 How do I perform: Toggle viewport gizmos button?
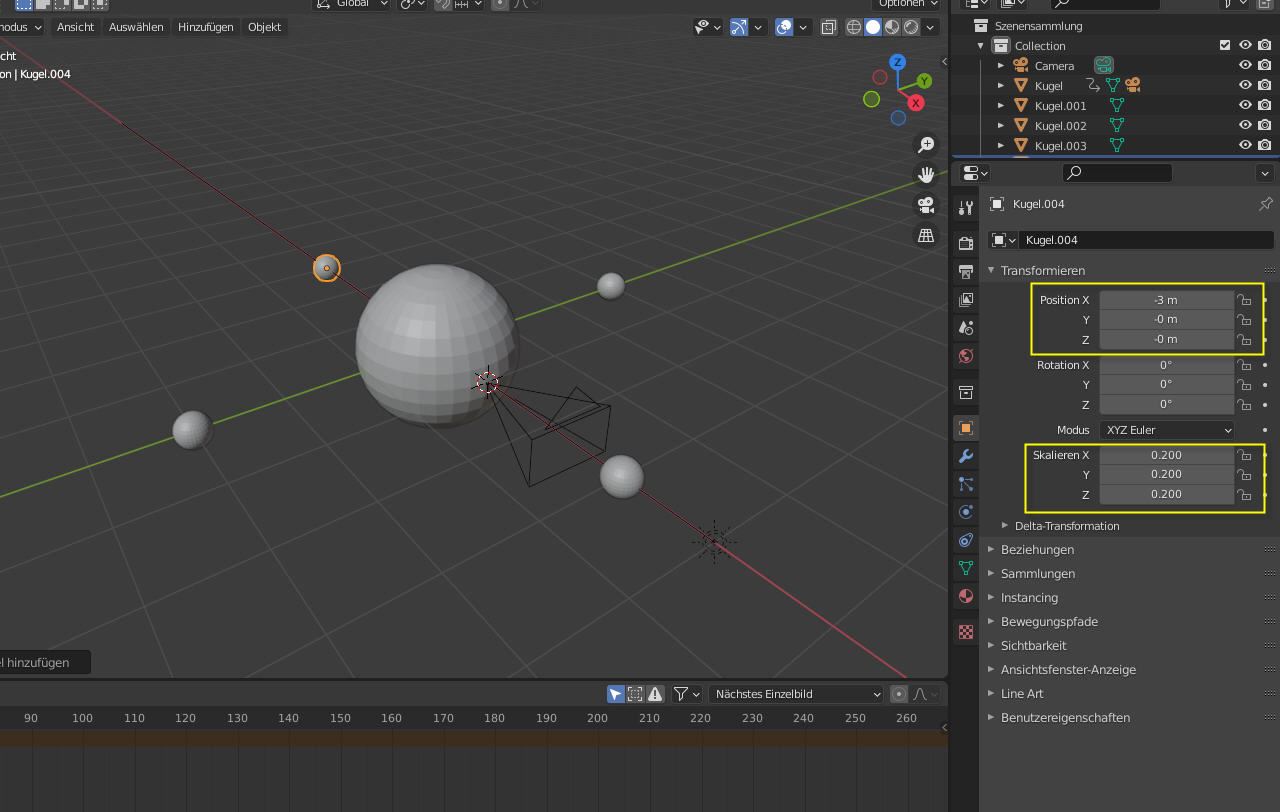(739, 27)
